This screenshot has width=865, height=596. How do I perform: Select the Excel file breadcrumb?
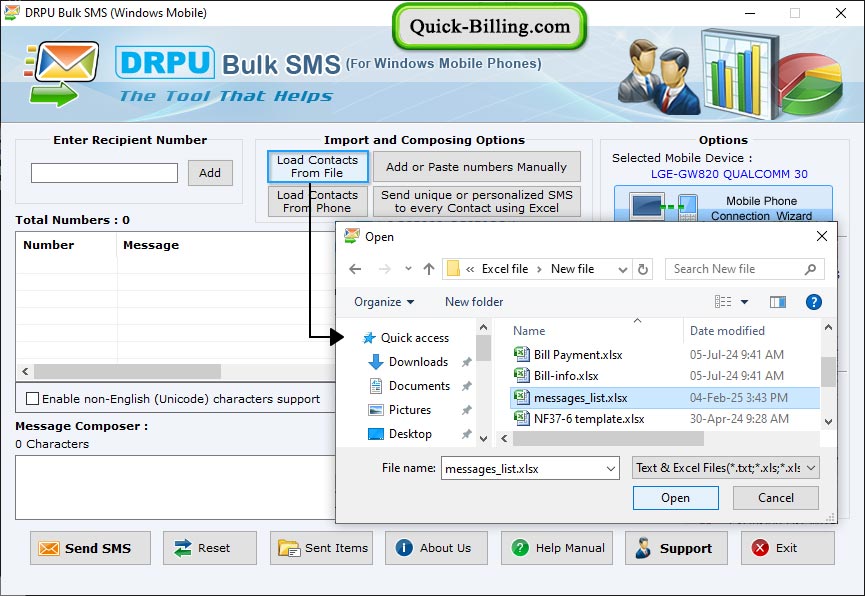pos(505,269)
